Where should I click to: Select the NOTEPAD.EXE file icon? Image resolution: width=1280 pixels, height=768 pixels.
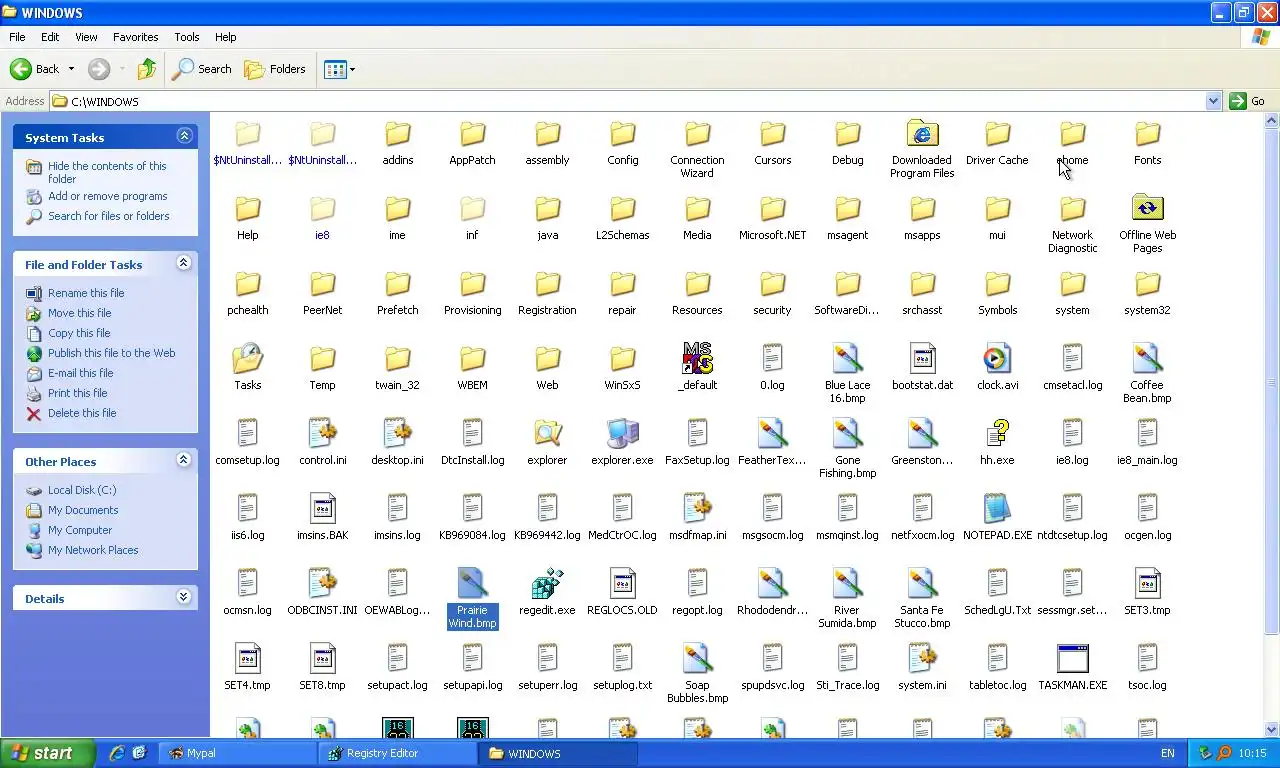(997, 508)
